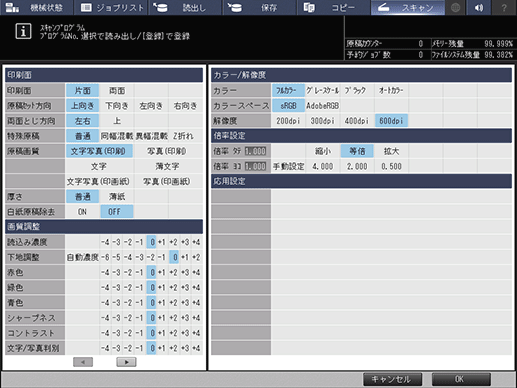Switch to the 読出し recall tab

(x=185, y=7)
